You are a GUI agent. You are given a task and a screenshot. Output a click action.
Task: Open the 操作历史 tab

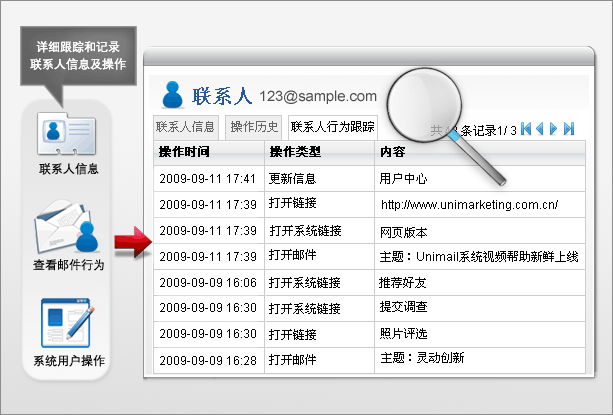254,127
